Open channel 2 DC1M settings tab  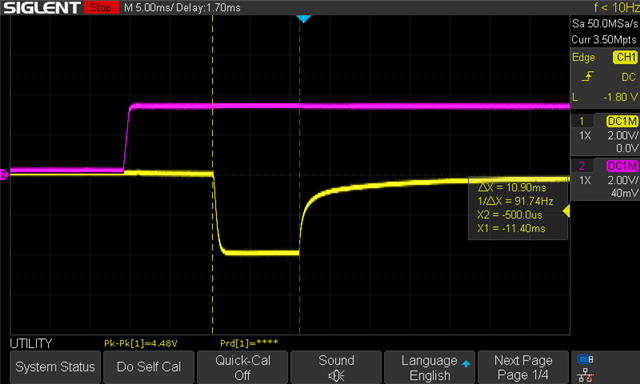[622, 166]
